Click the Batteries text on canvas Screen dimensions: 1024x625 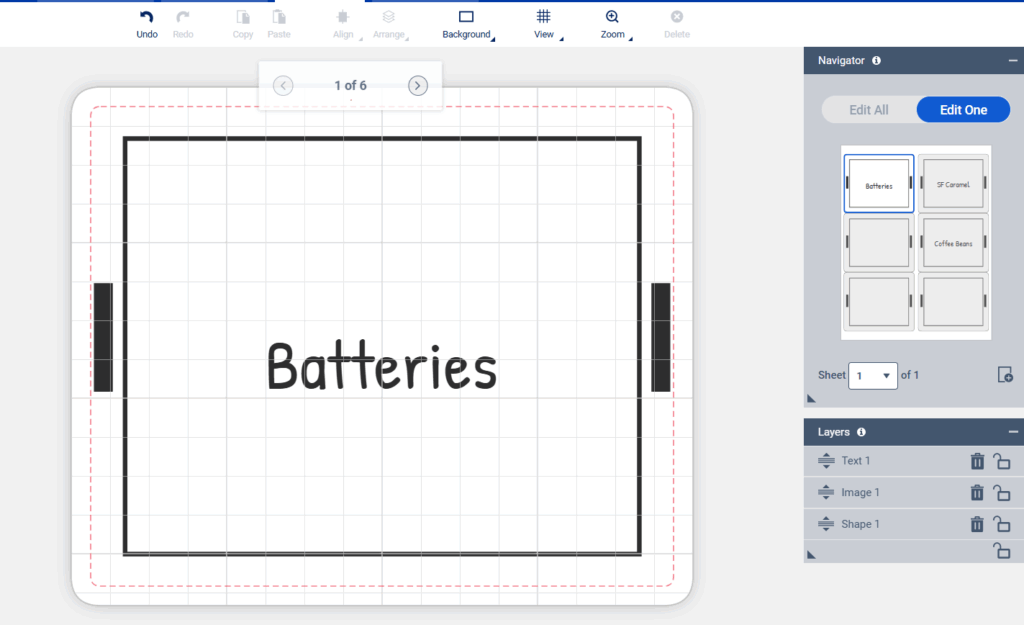tap(381, 367)
